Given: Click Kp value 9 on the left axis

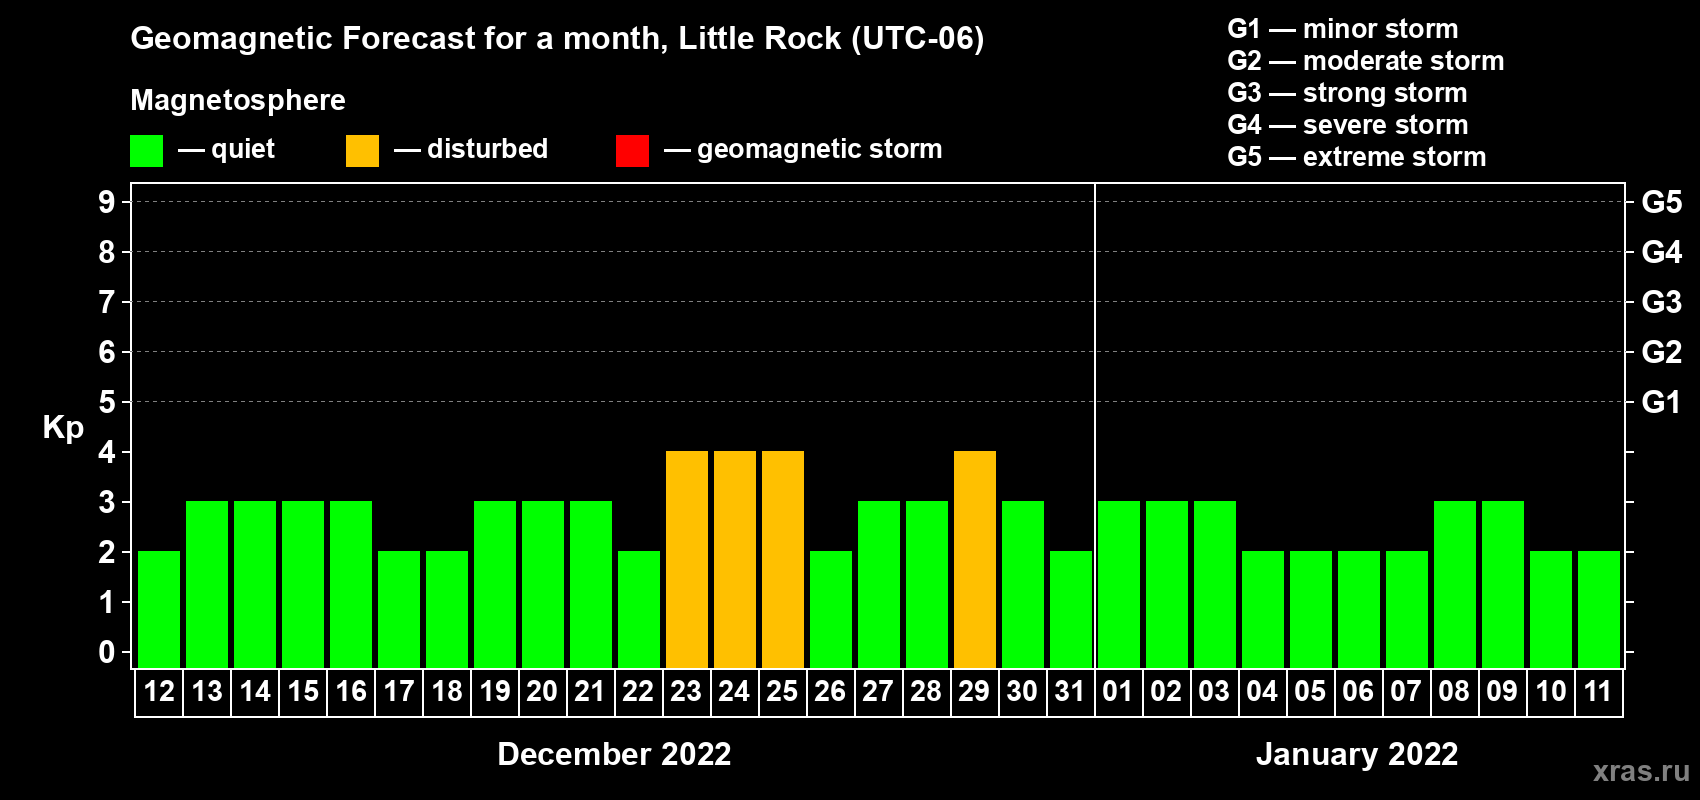Looking at the screenshot, I should (x=106, y=202).
